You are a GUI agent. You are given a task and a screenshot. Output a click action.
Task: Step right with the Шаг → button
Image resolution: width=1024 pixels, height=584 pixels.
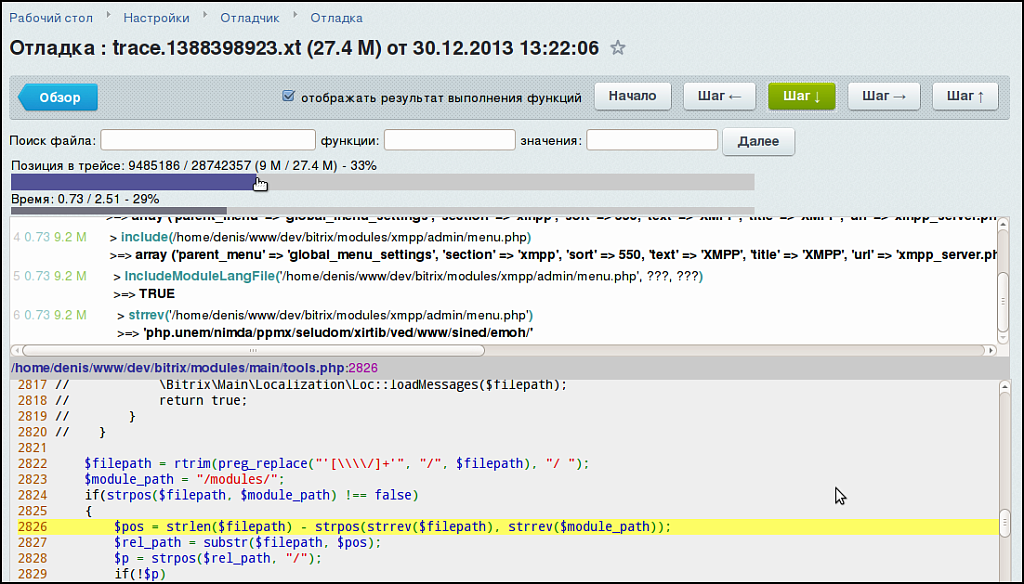point(883,96)
